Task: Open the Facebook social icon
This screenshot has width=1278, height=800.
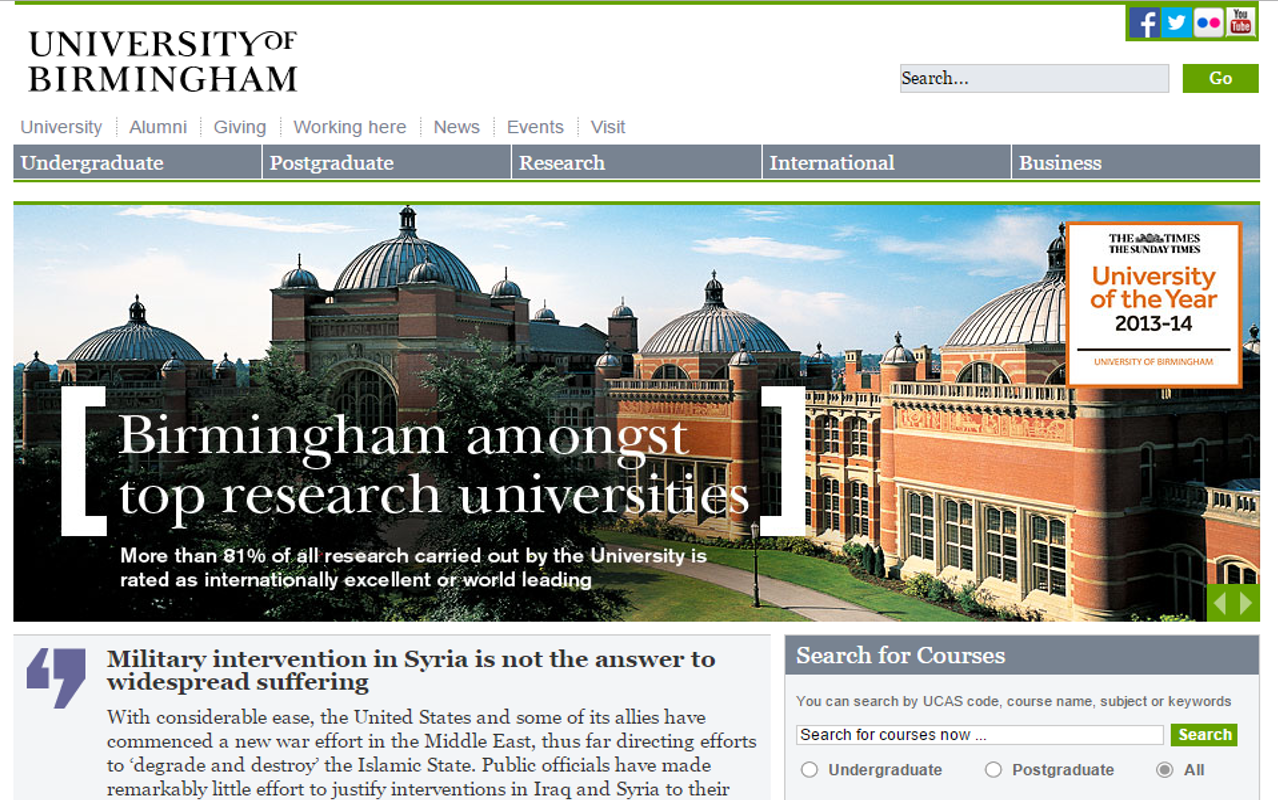Action: click(x=1145, y=22)
